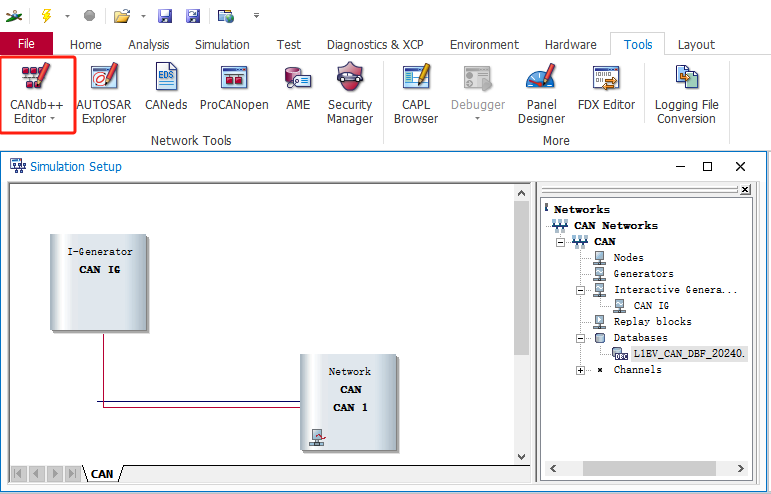771x494 pixels.
Task: Go to first sheet tab button
Action: (18, 474)
